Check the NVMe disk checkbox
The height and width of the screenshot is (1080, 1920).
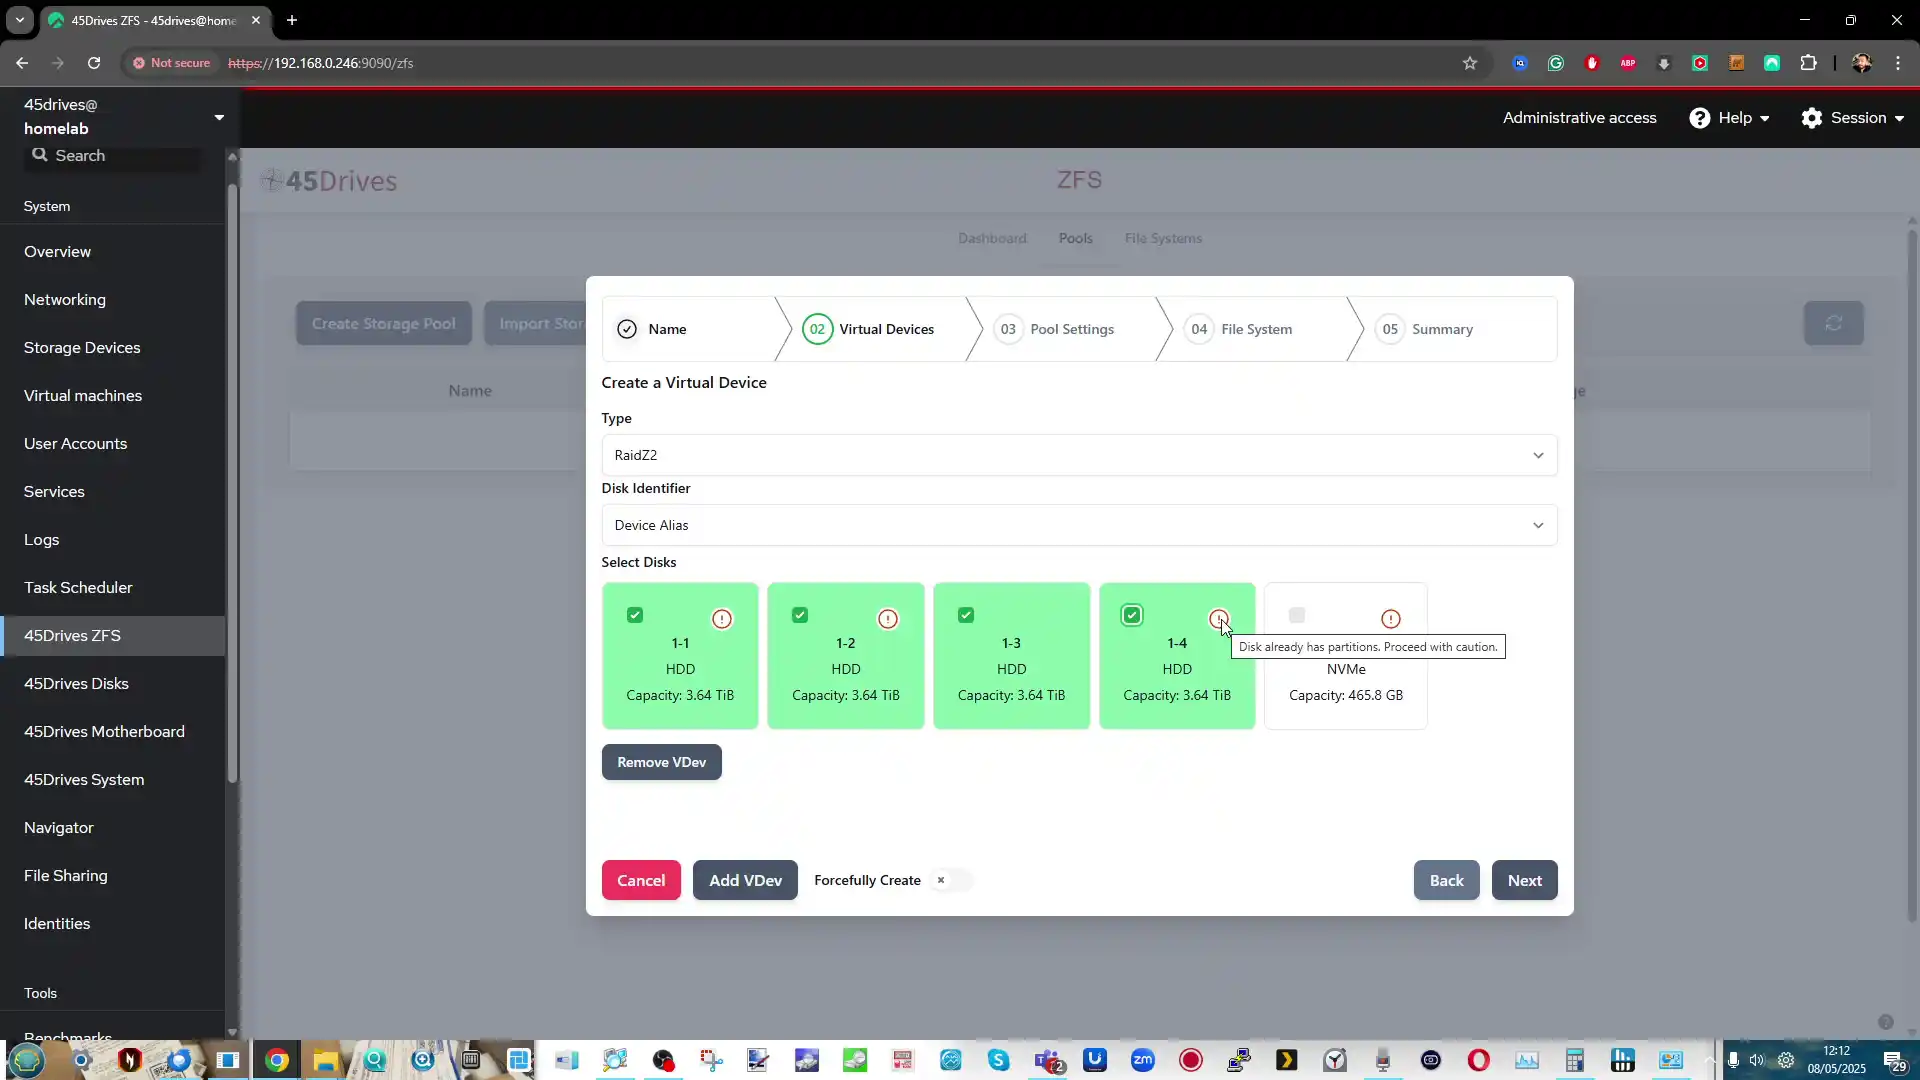1297,615
